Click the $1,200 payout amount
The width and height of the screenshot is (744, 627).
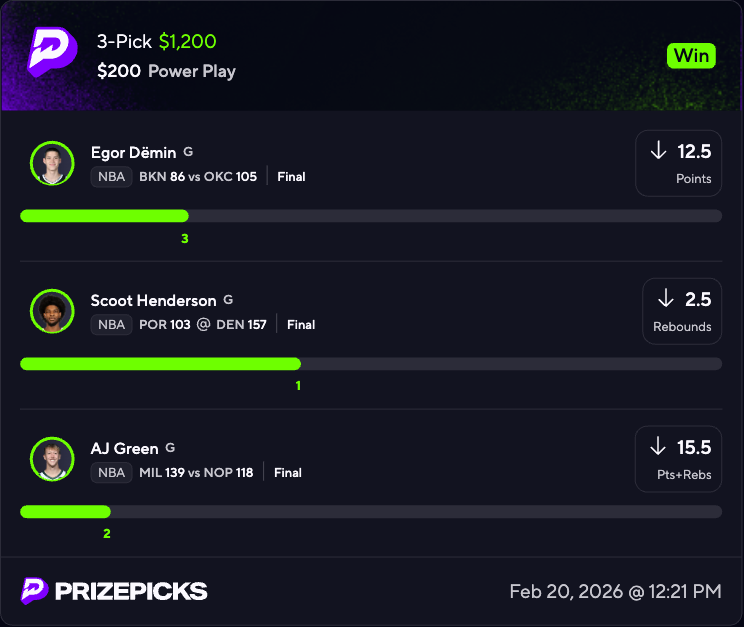click(186, 42)
